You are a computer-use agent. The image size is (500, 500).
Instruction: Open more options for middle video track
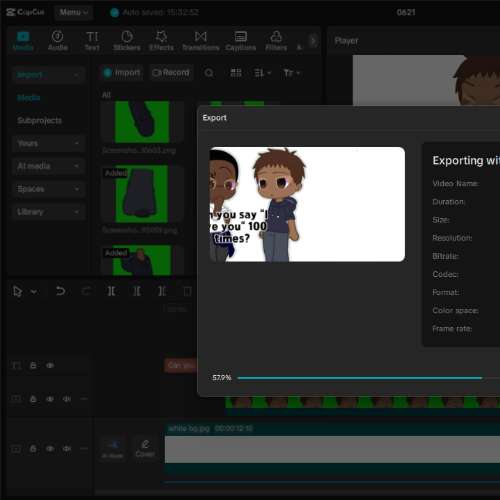pyautogui.click(x=84, y=399)
